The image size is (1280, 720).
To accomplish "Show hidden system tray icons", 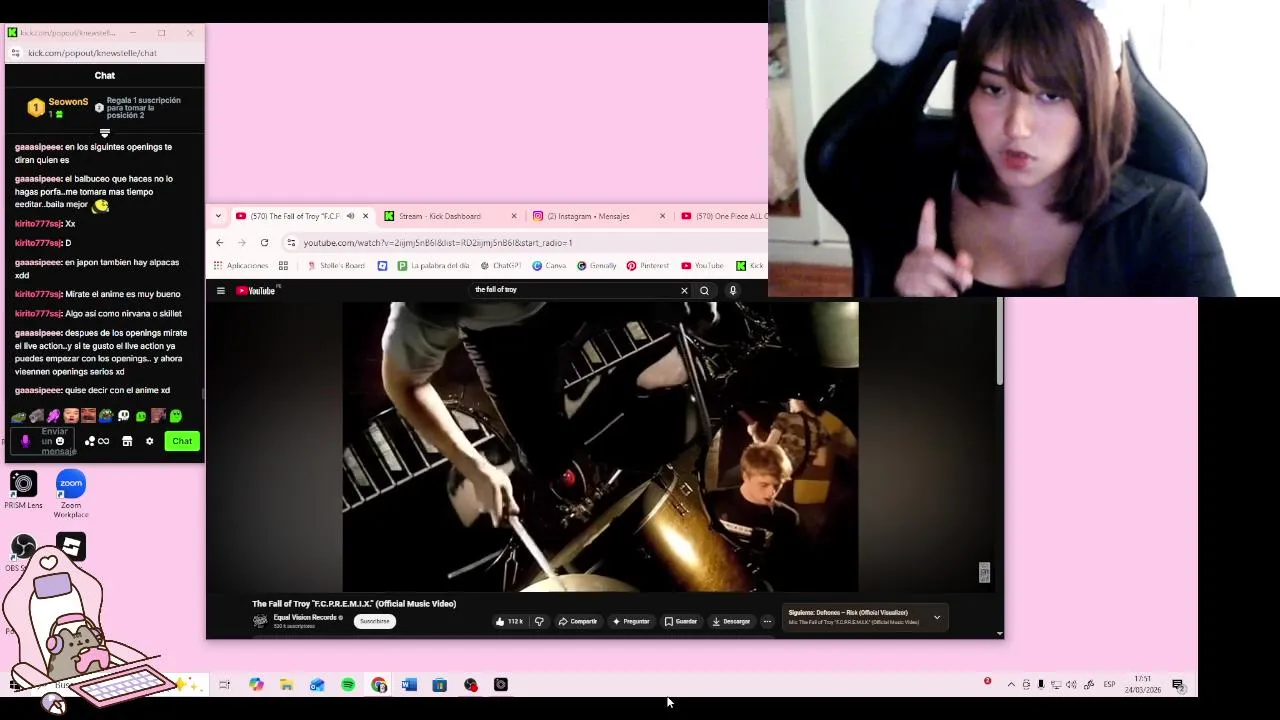I will click(x=1011, y=685).
